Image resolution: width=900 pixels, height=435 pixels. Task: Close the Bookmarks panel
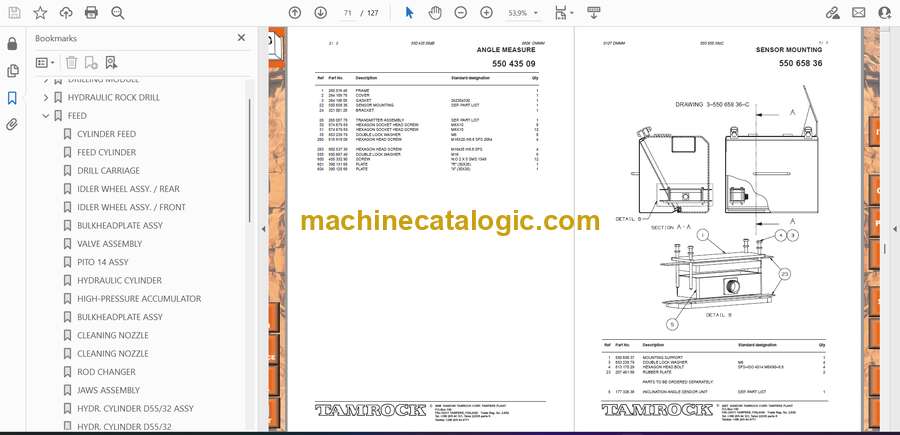coord(241,38)
